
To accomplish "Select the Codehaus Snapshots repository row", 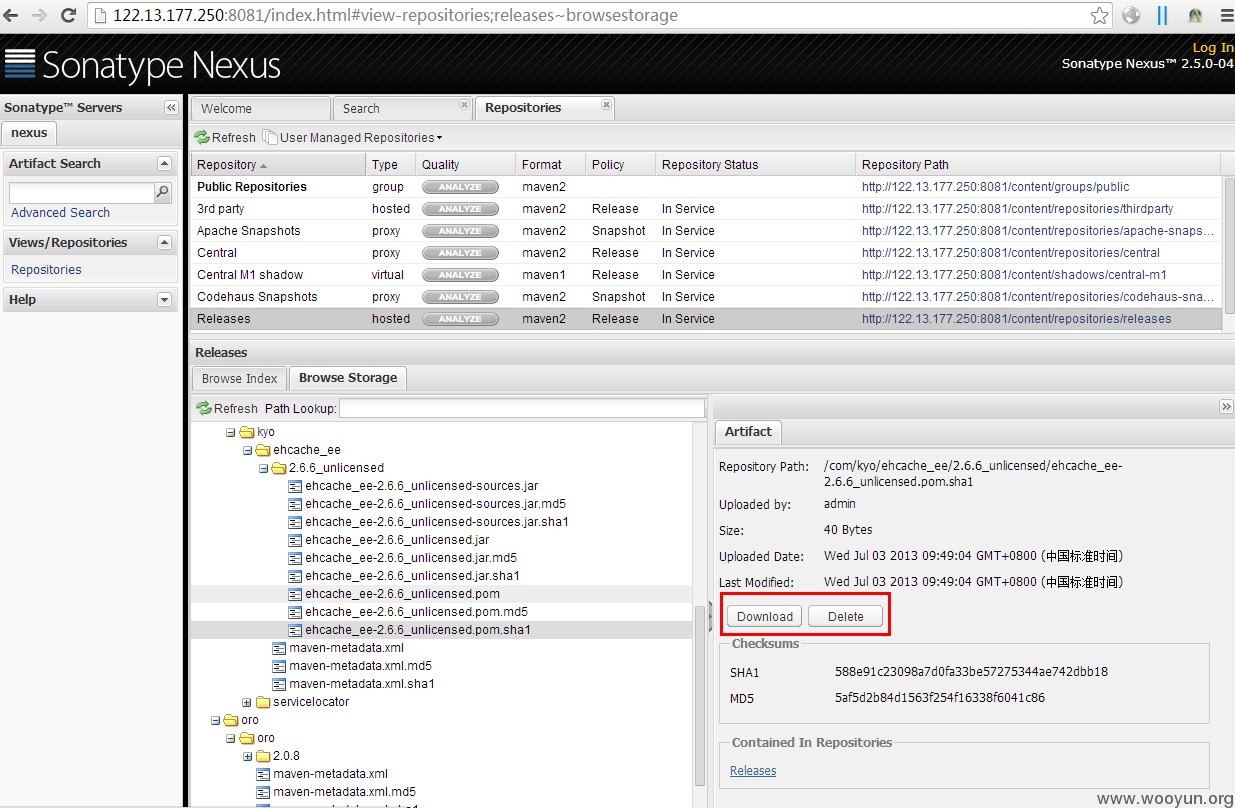I will [706, 297].
